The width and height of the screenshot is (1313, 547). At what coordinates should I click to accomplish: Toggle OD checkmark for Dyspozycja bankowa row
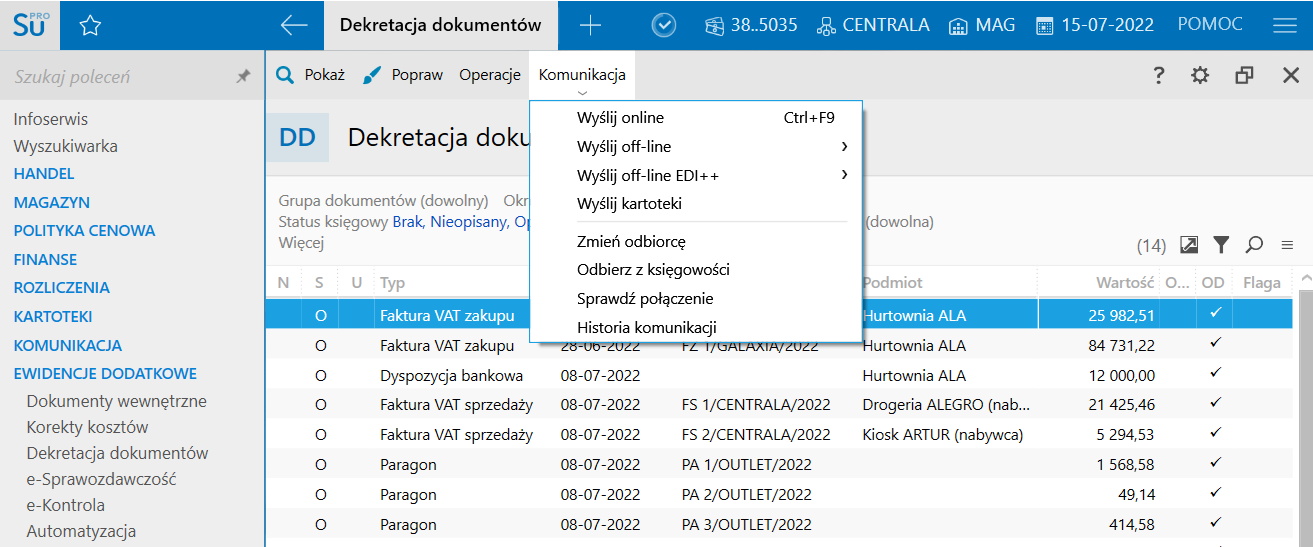coord(1215,374)
